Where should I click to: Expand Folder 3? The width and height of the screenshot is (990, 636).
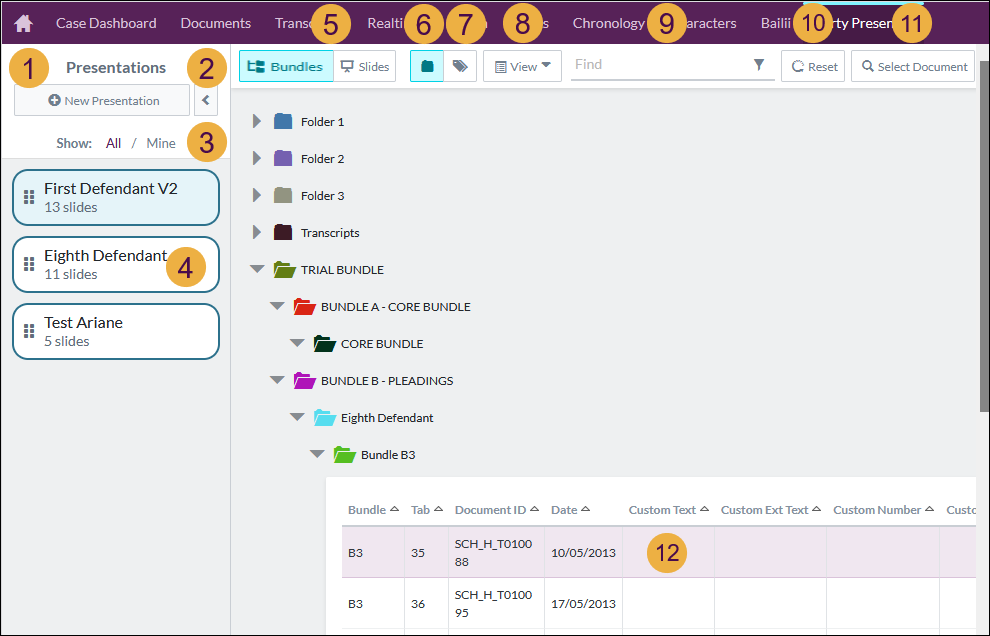[x=256, y=196]
